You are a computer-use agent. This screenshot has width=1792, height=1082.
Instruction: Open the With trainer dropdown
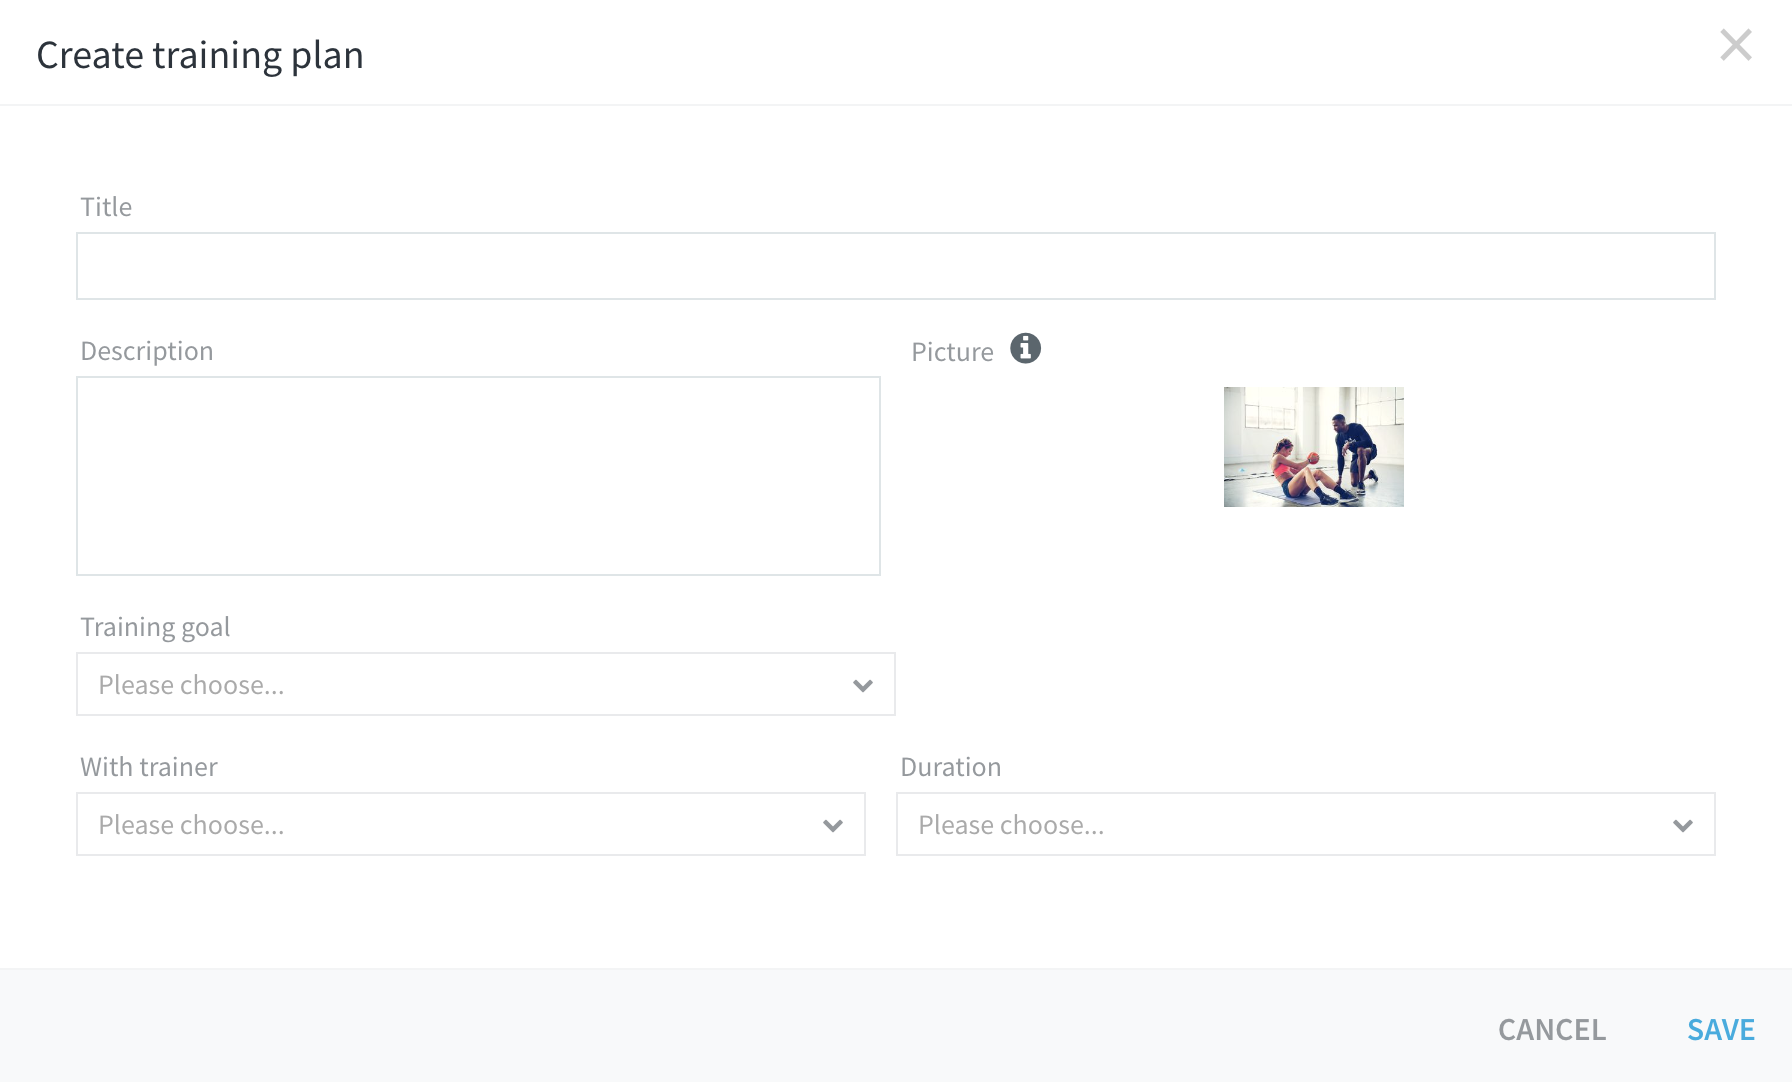(x=470, y=824)
